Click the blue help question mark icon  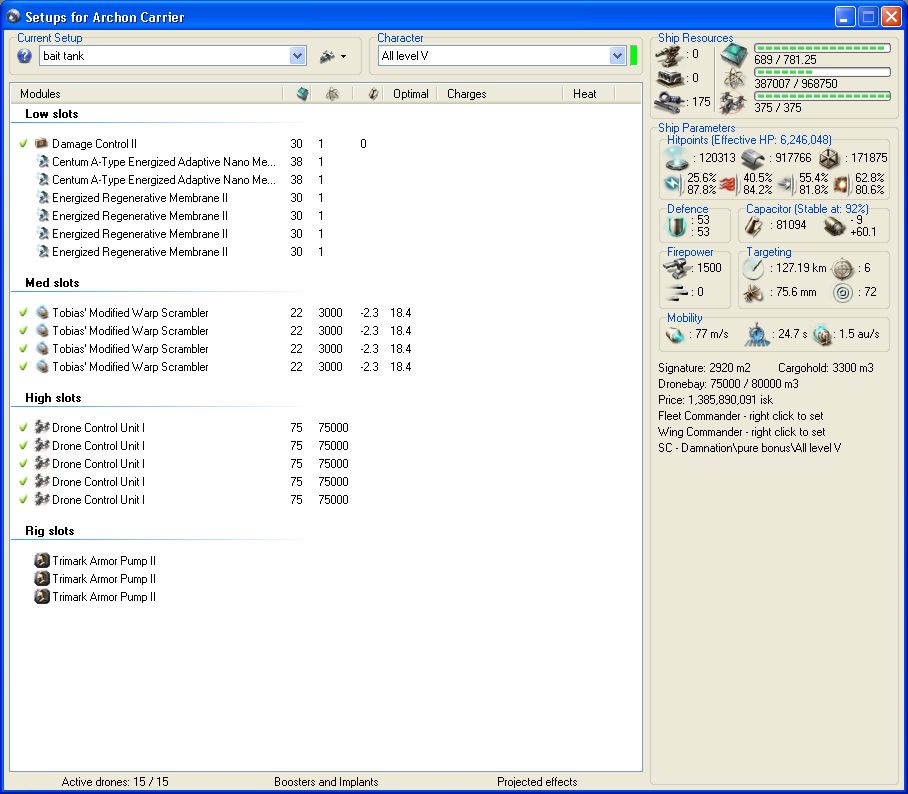24,56
